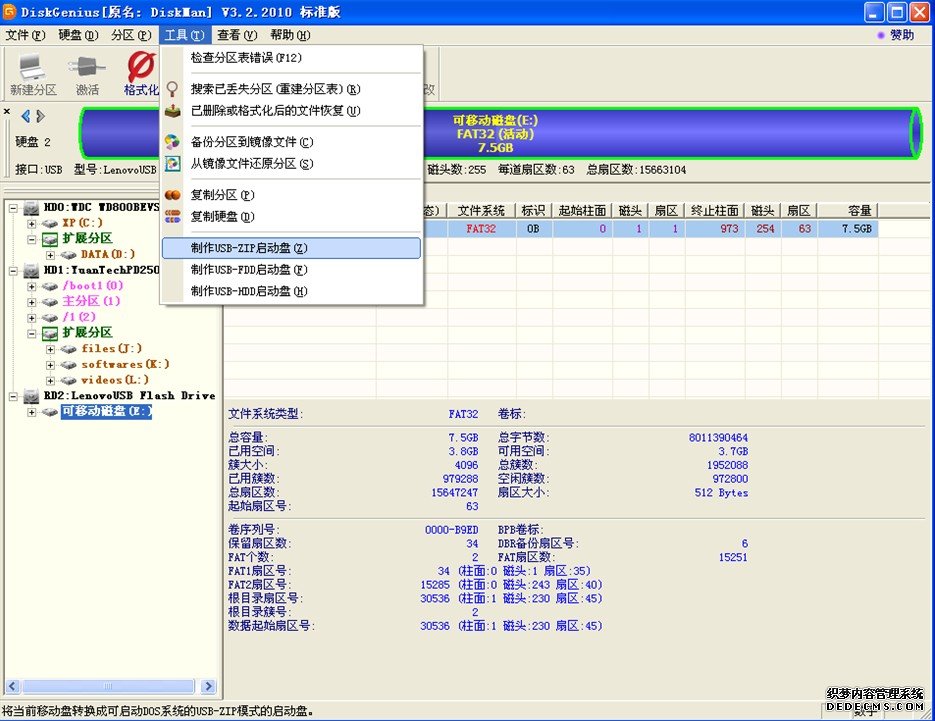This screenshot has height=721, width=935.
Task: Click the RD2 Lenovo USB flash drive icon
Action: click(x=31, y=395)
